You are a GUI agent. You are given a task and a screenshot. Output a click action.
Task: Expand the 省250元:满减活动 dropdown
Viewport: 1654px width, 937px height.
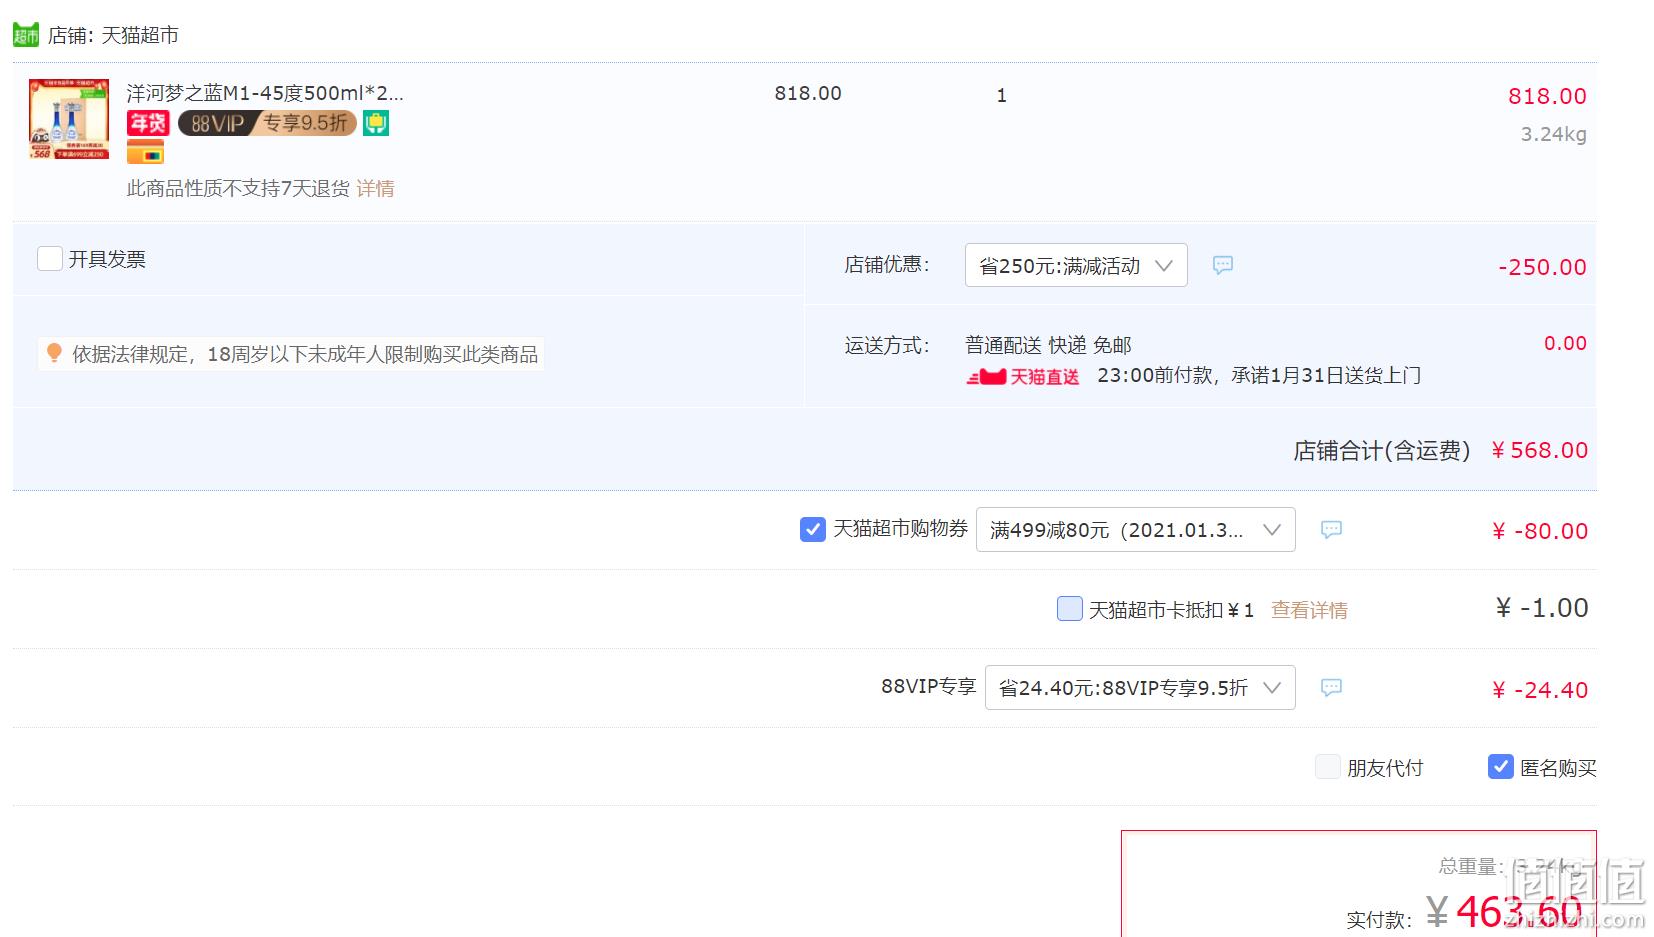1076,265
